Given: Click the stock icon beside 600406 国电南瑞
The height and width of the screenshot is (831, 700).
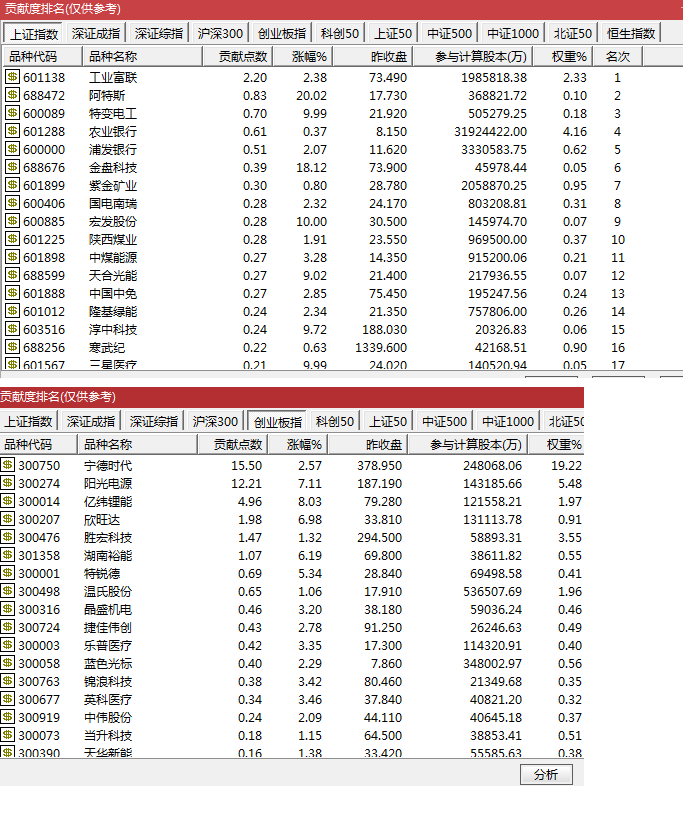Looking at the screenshot, I should pos(12,203).
